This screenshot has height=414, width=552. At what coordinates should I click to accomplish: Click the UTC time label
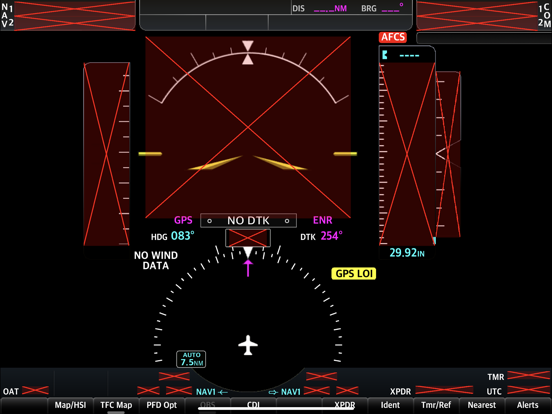(494, 392)
